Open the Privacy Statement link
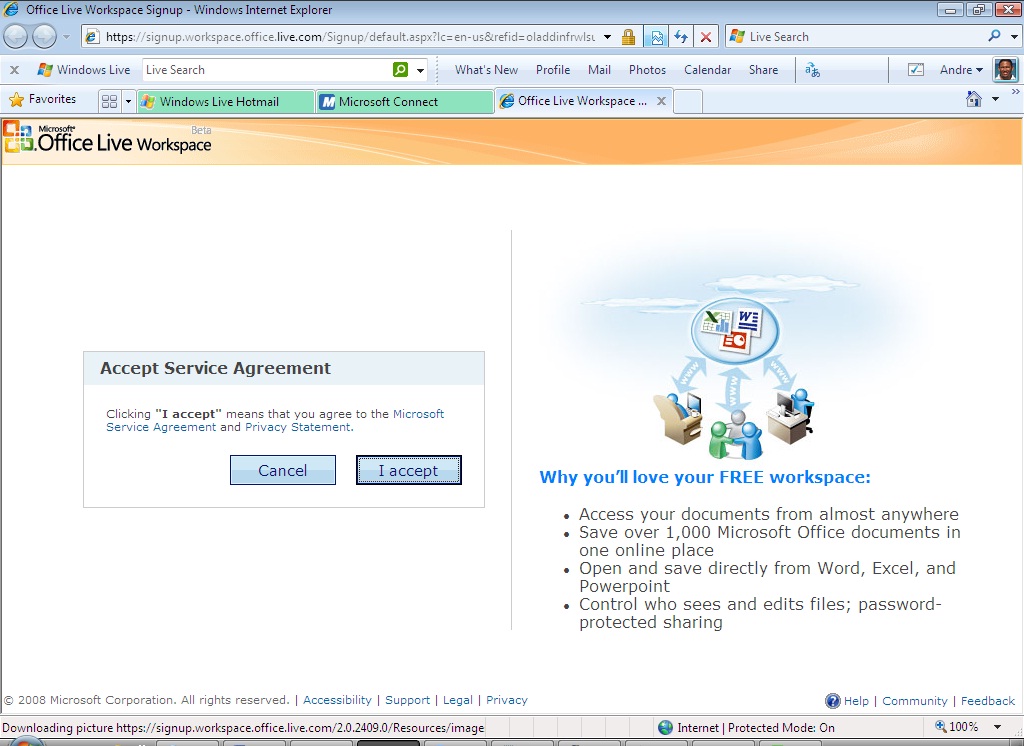The image size is (1024, 746). point(298,427)
